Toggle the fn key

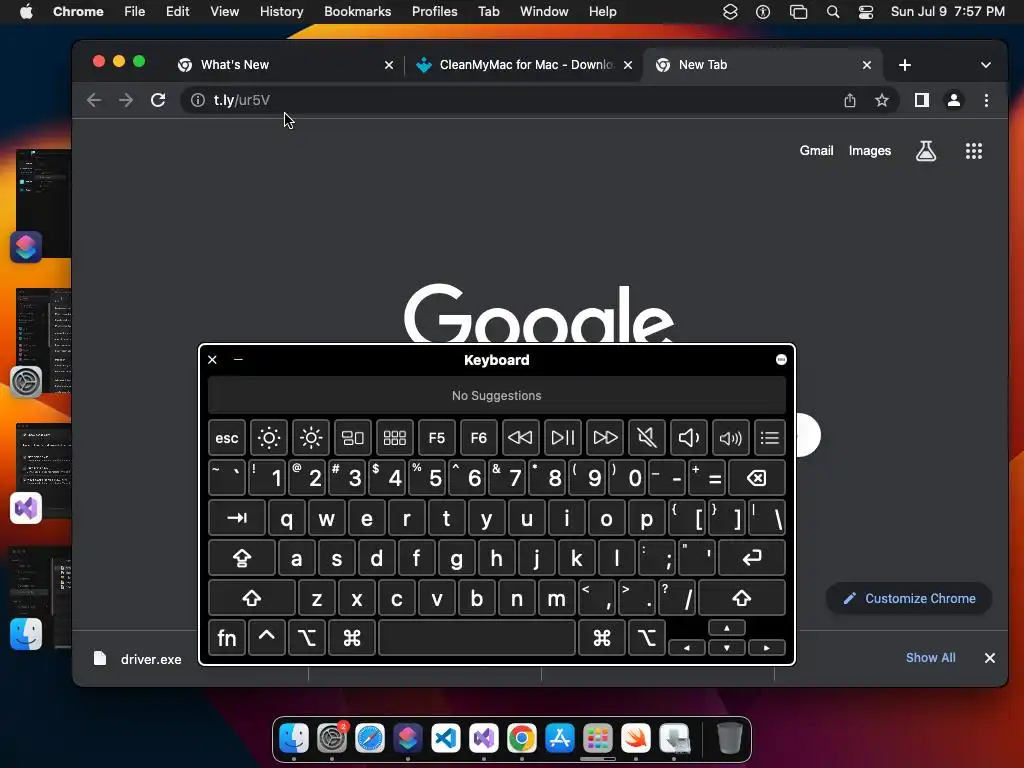tap(227, 637)
